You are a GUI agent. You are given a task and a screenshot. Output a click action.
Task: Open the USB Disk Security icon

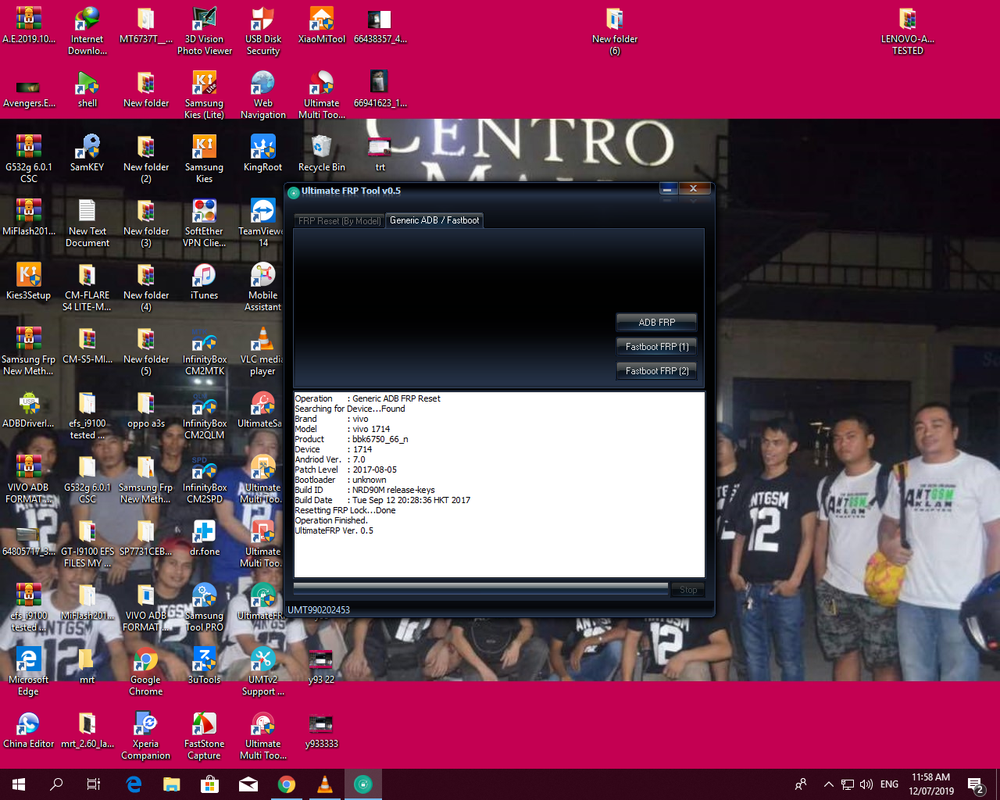tap(263, 31)
